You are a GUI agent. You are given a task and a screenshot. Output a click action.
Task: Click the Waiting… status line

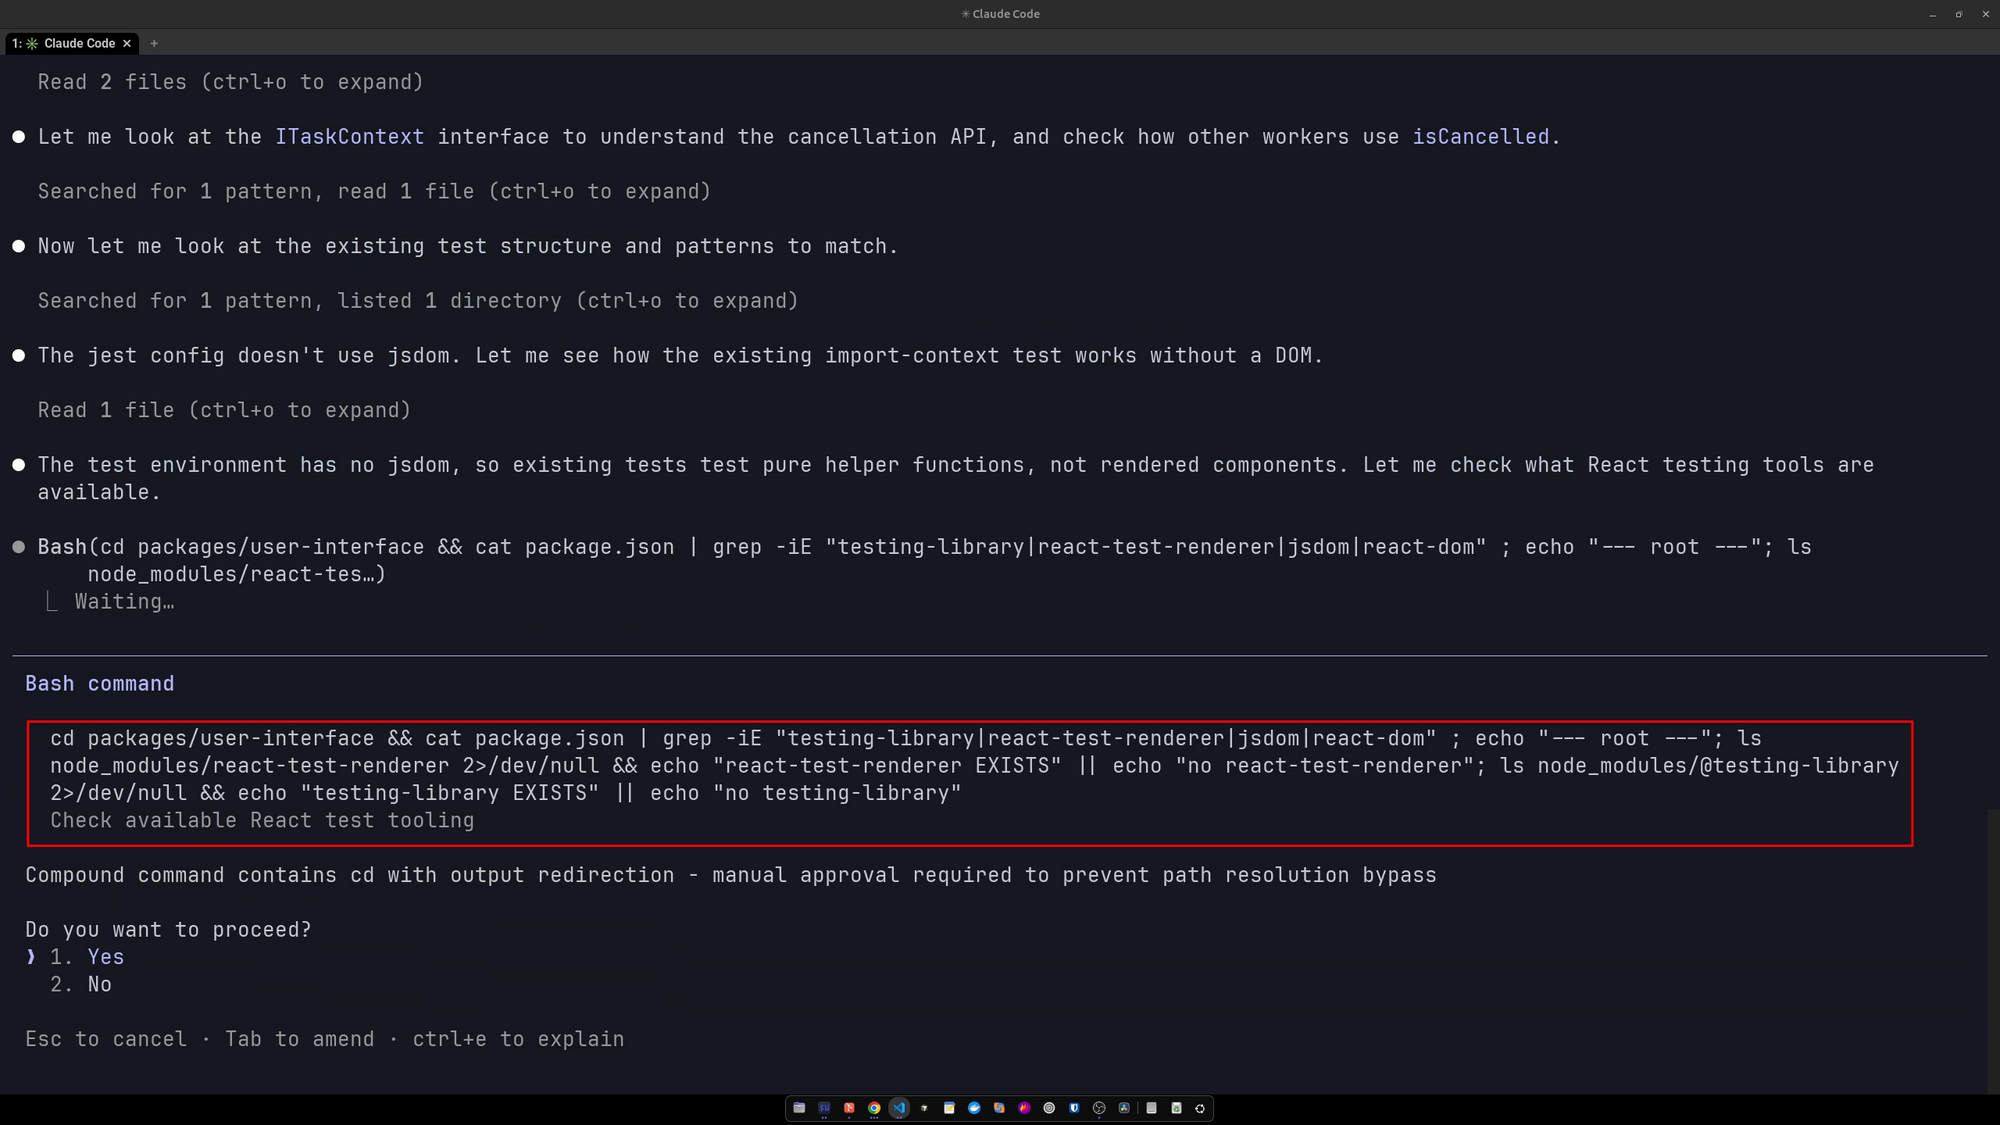pos(124,602)
